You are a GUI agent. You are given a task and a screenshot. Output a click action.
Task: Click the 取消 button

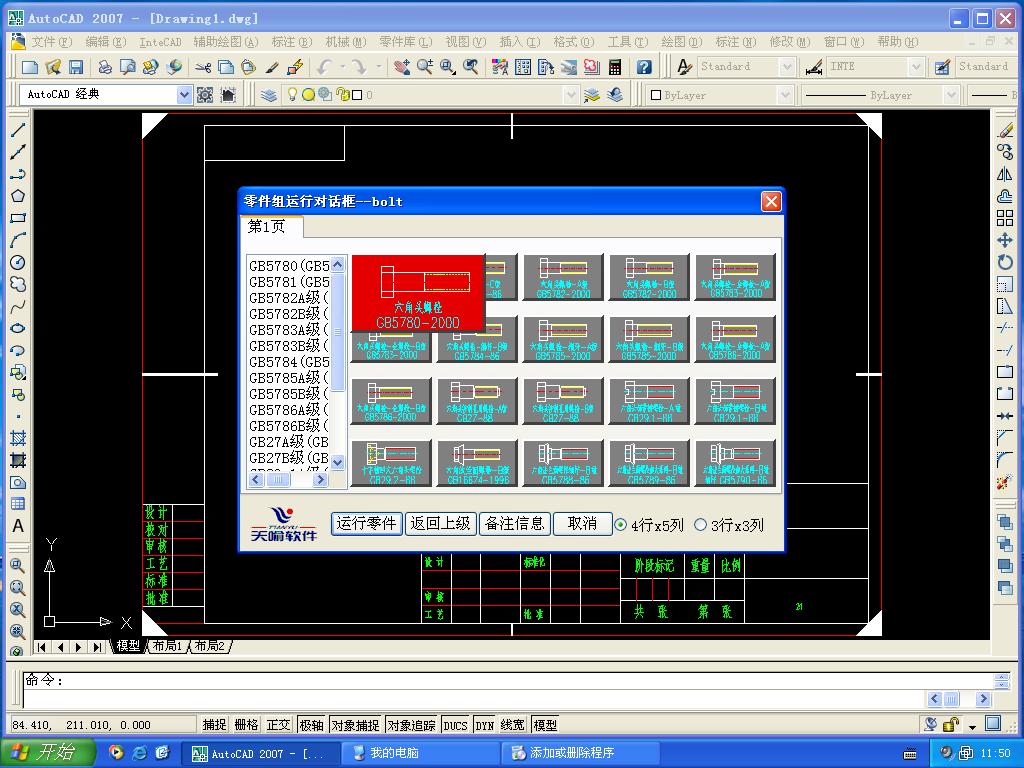(x=582, y=523)
